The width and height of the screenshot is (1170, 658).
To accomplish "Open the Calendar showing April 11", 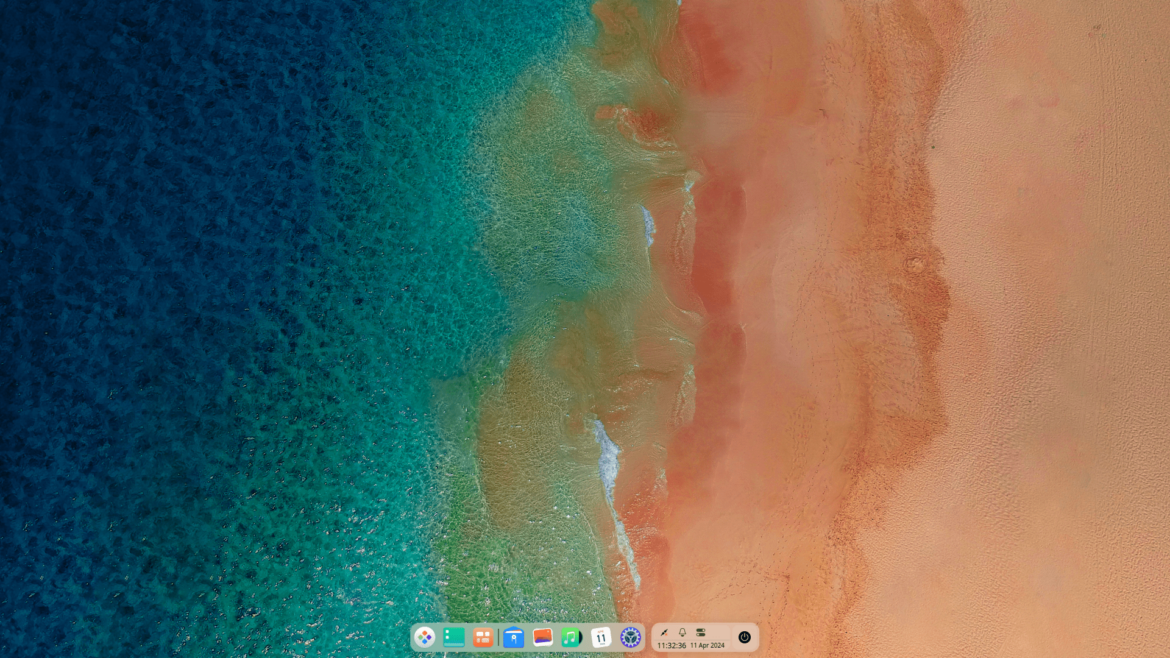I will [x=600, y=637].
